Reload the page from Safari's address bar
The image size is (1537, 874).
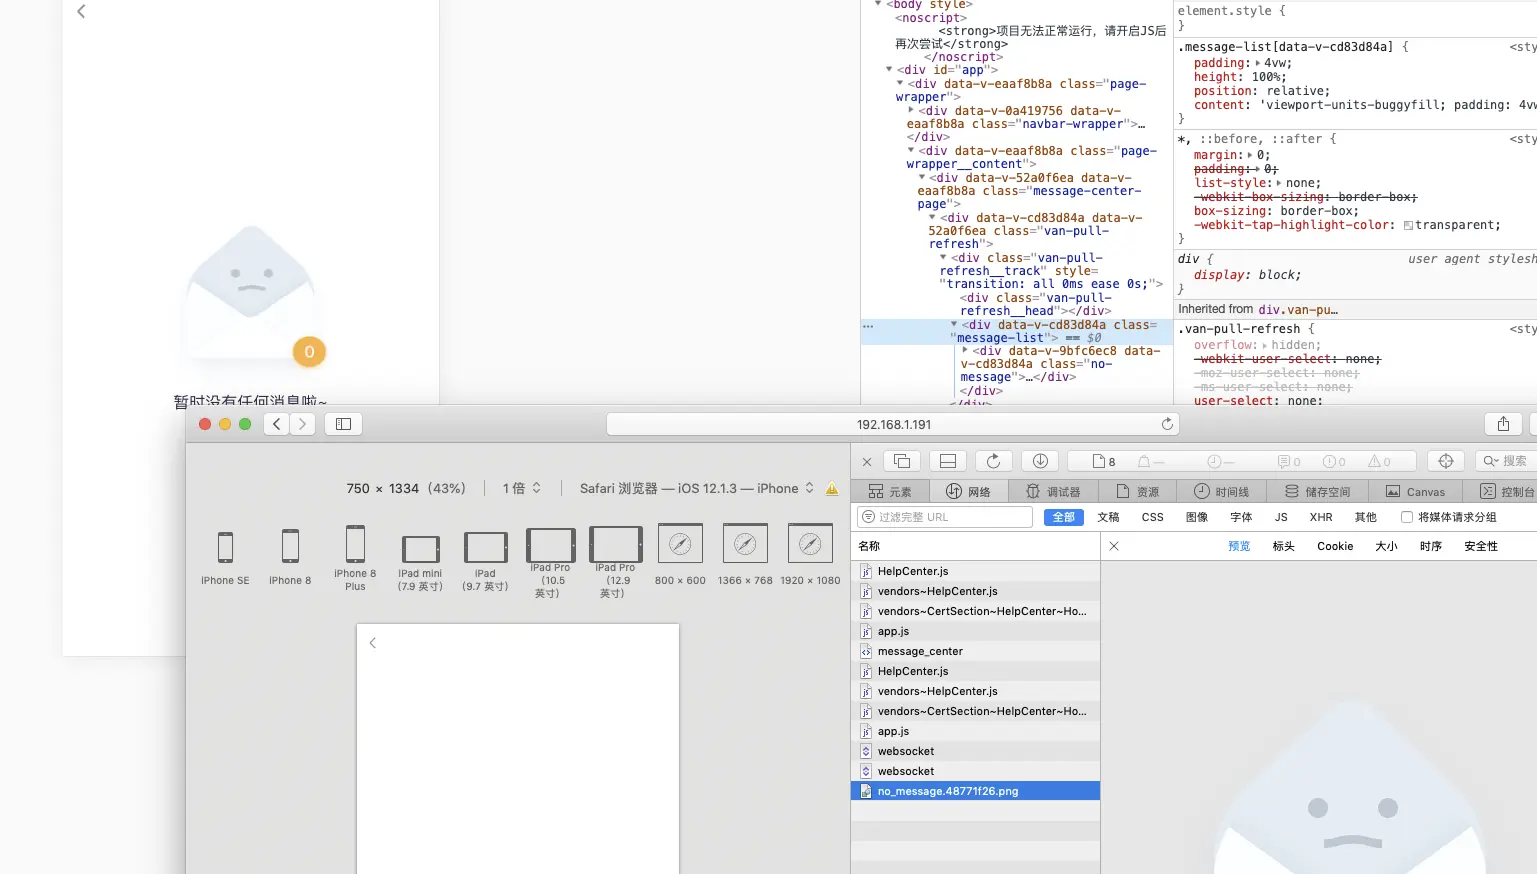pos(1166,424)
